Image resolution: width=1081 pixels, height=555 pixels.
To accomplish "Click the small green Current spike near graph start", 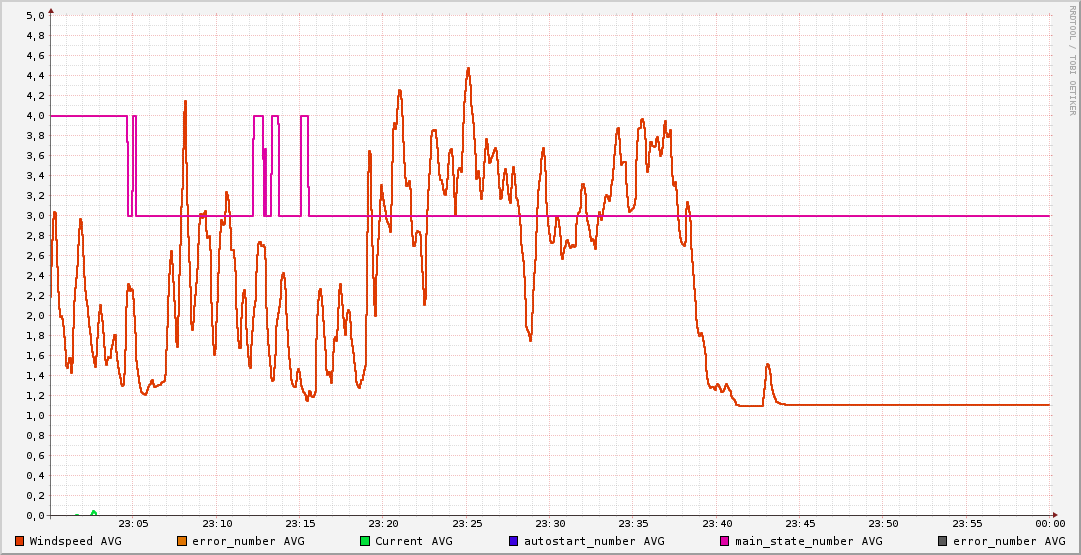I will [x=93, y=512].
